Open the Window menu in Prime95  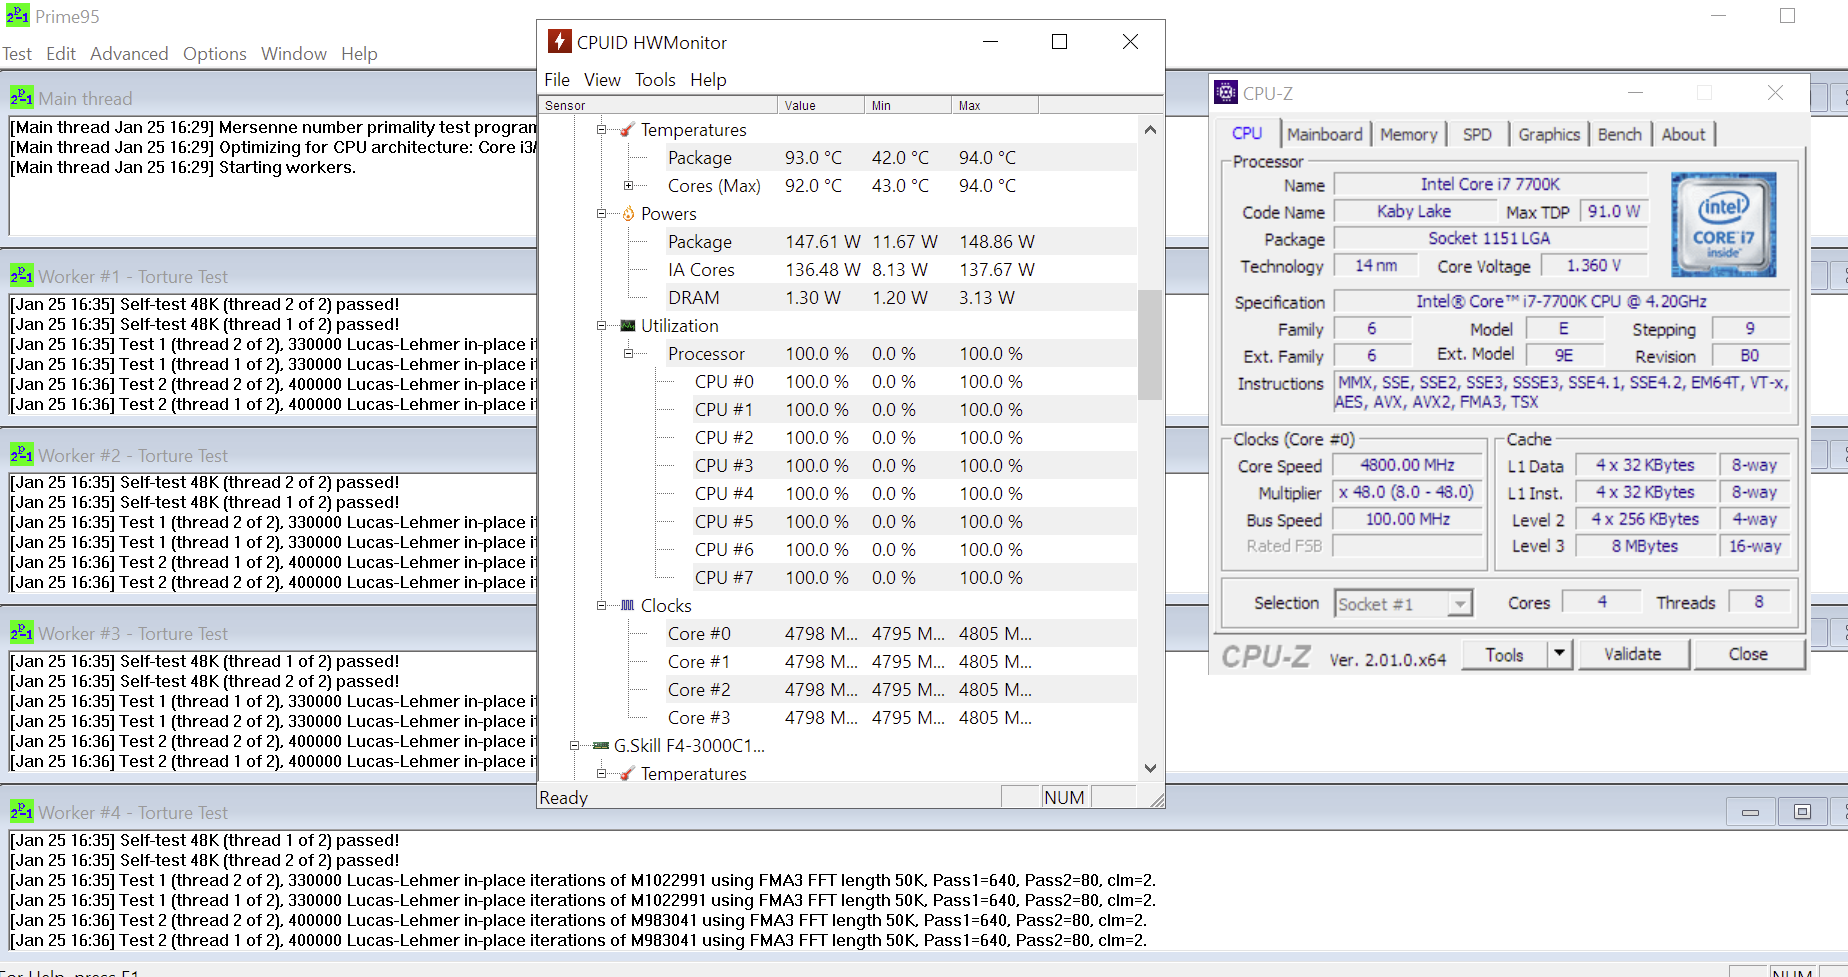tap(294, 54)
